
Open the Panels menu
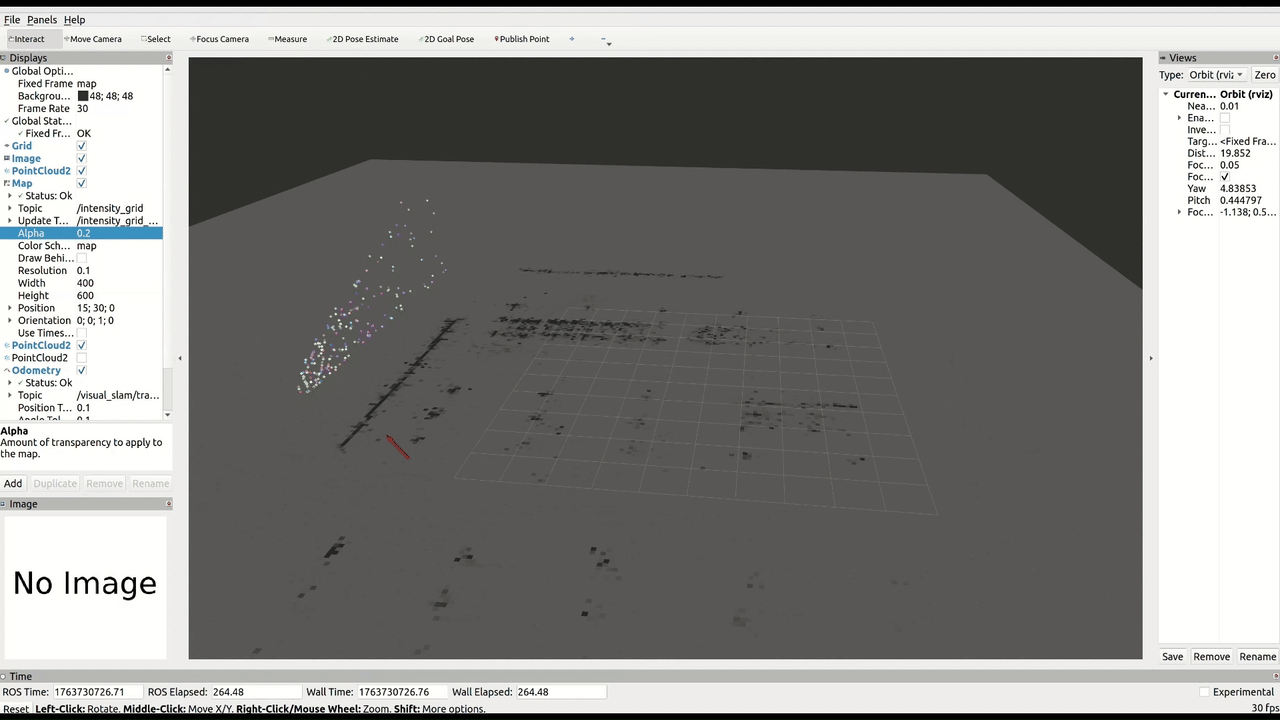coord(41,20)
